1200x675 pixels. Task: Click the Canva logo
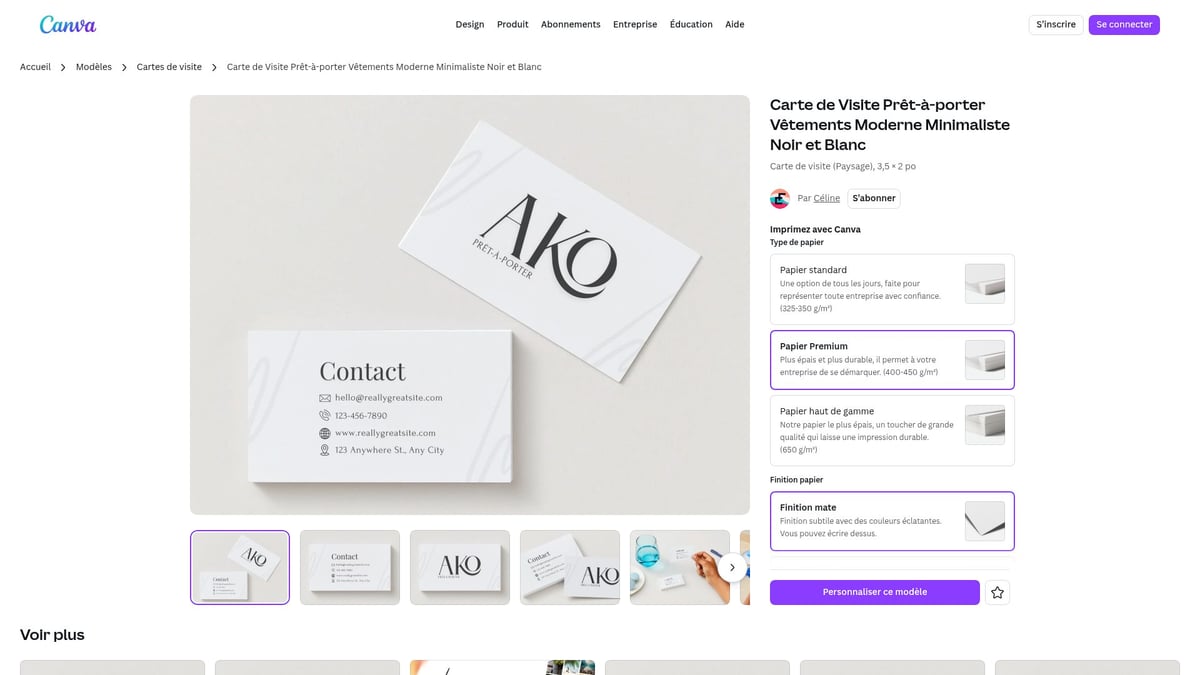(68, 24)
